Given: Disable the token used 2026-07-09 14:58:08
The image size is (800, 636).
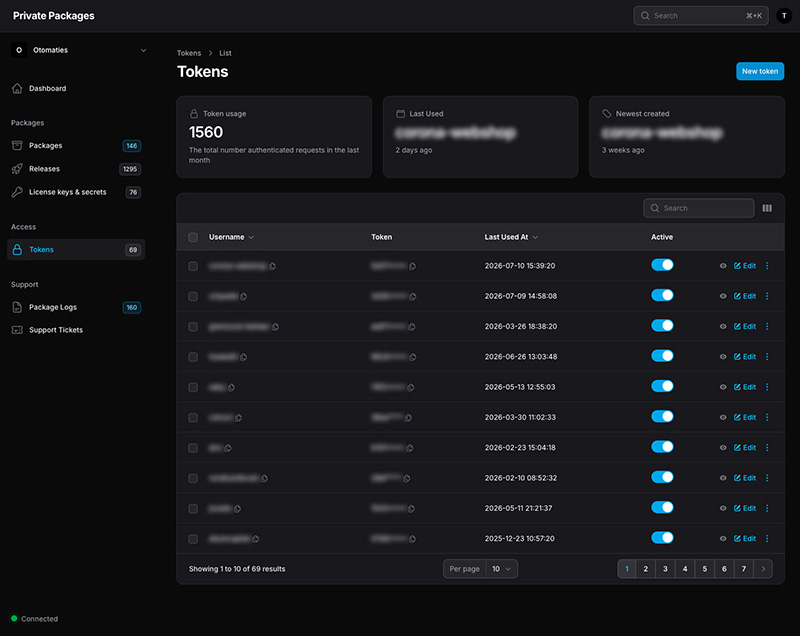Looking at the screenshot, I should [662, 295].
